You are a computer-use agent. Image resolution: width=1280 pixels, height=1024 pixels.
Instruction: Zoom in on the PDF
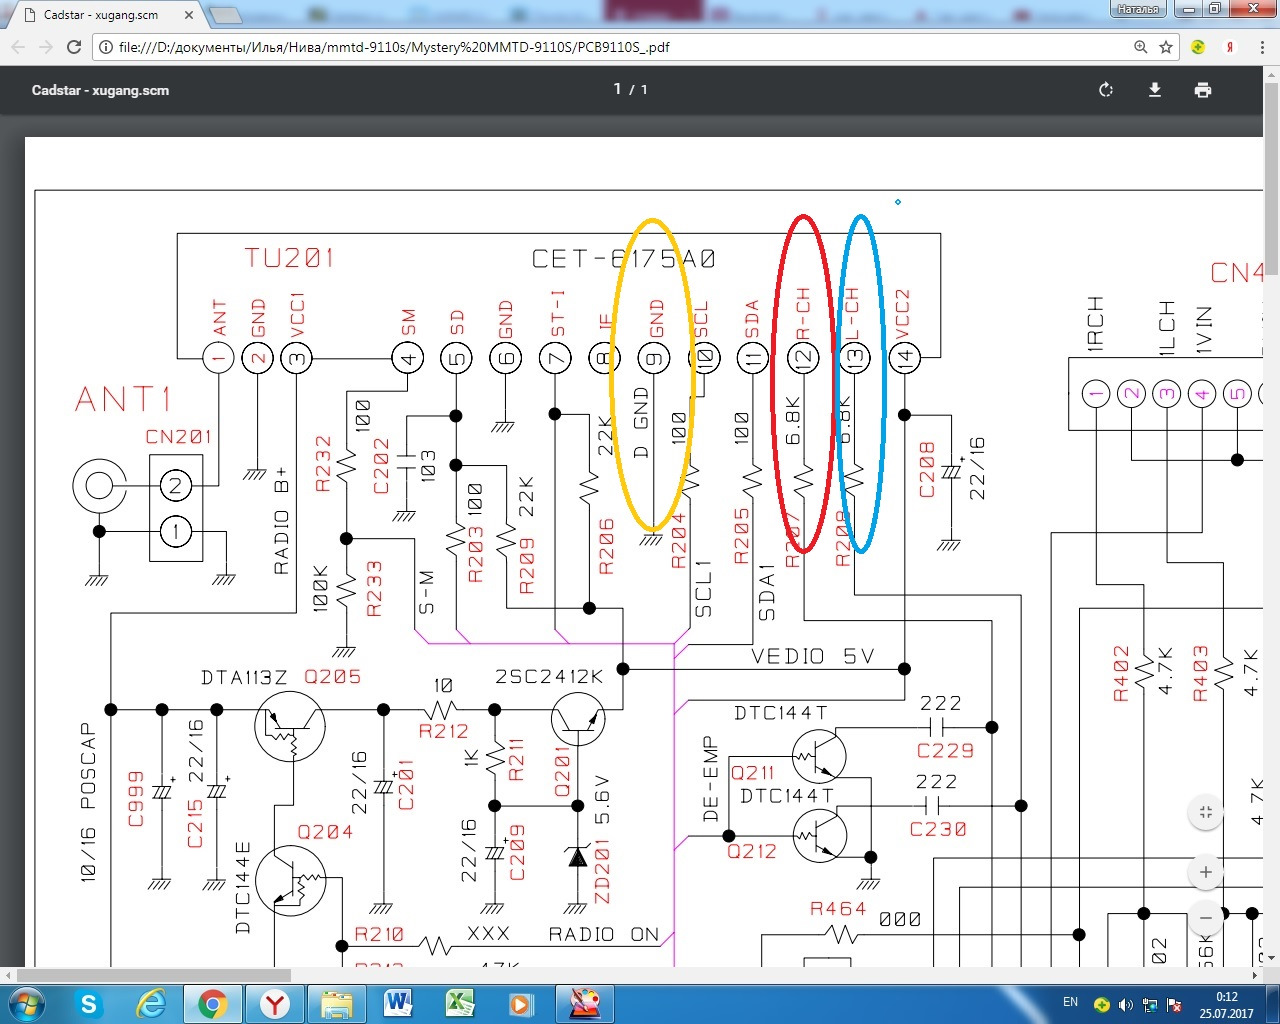pyautogui.click(x=1206, y=872)
